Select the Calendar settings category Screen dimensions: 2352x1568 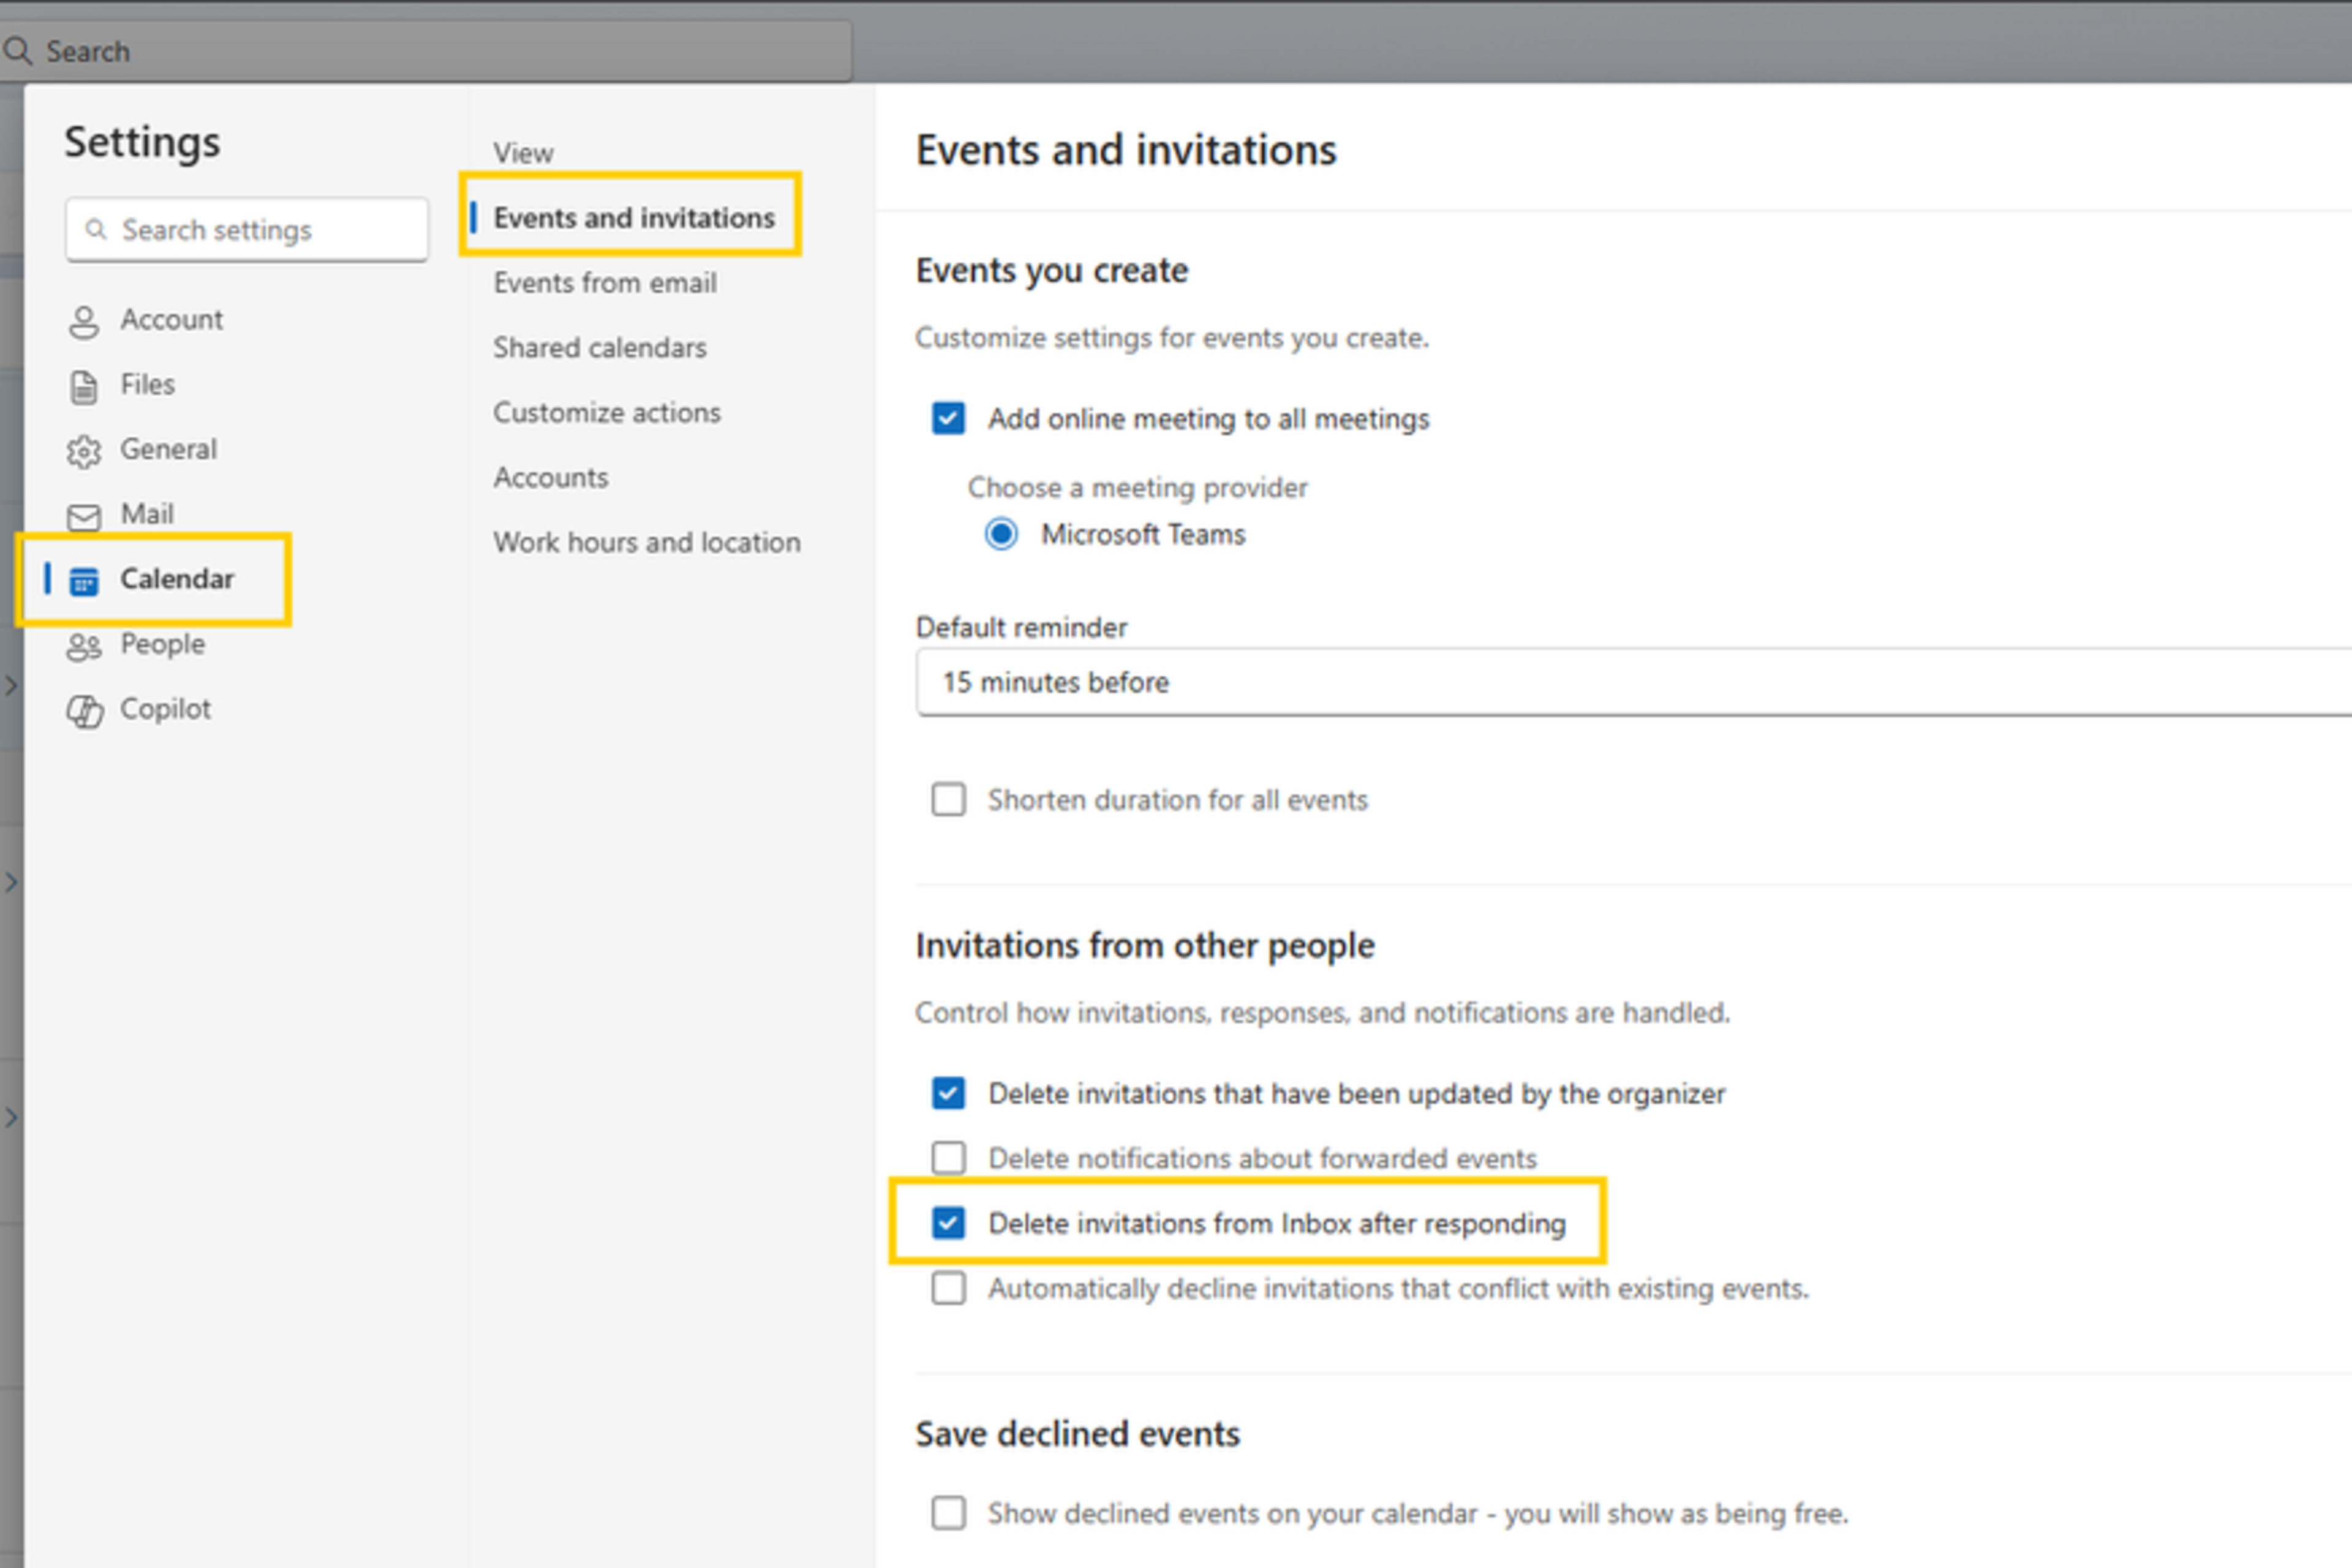[177, 579]
